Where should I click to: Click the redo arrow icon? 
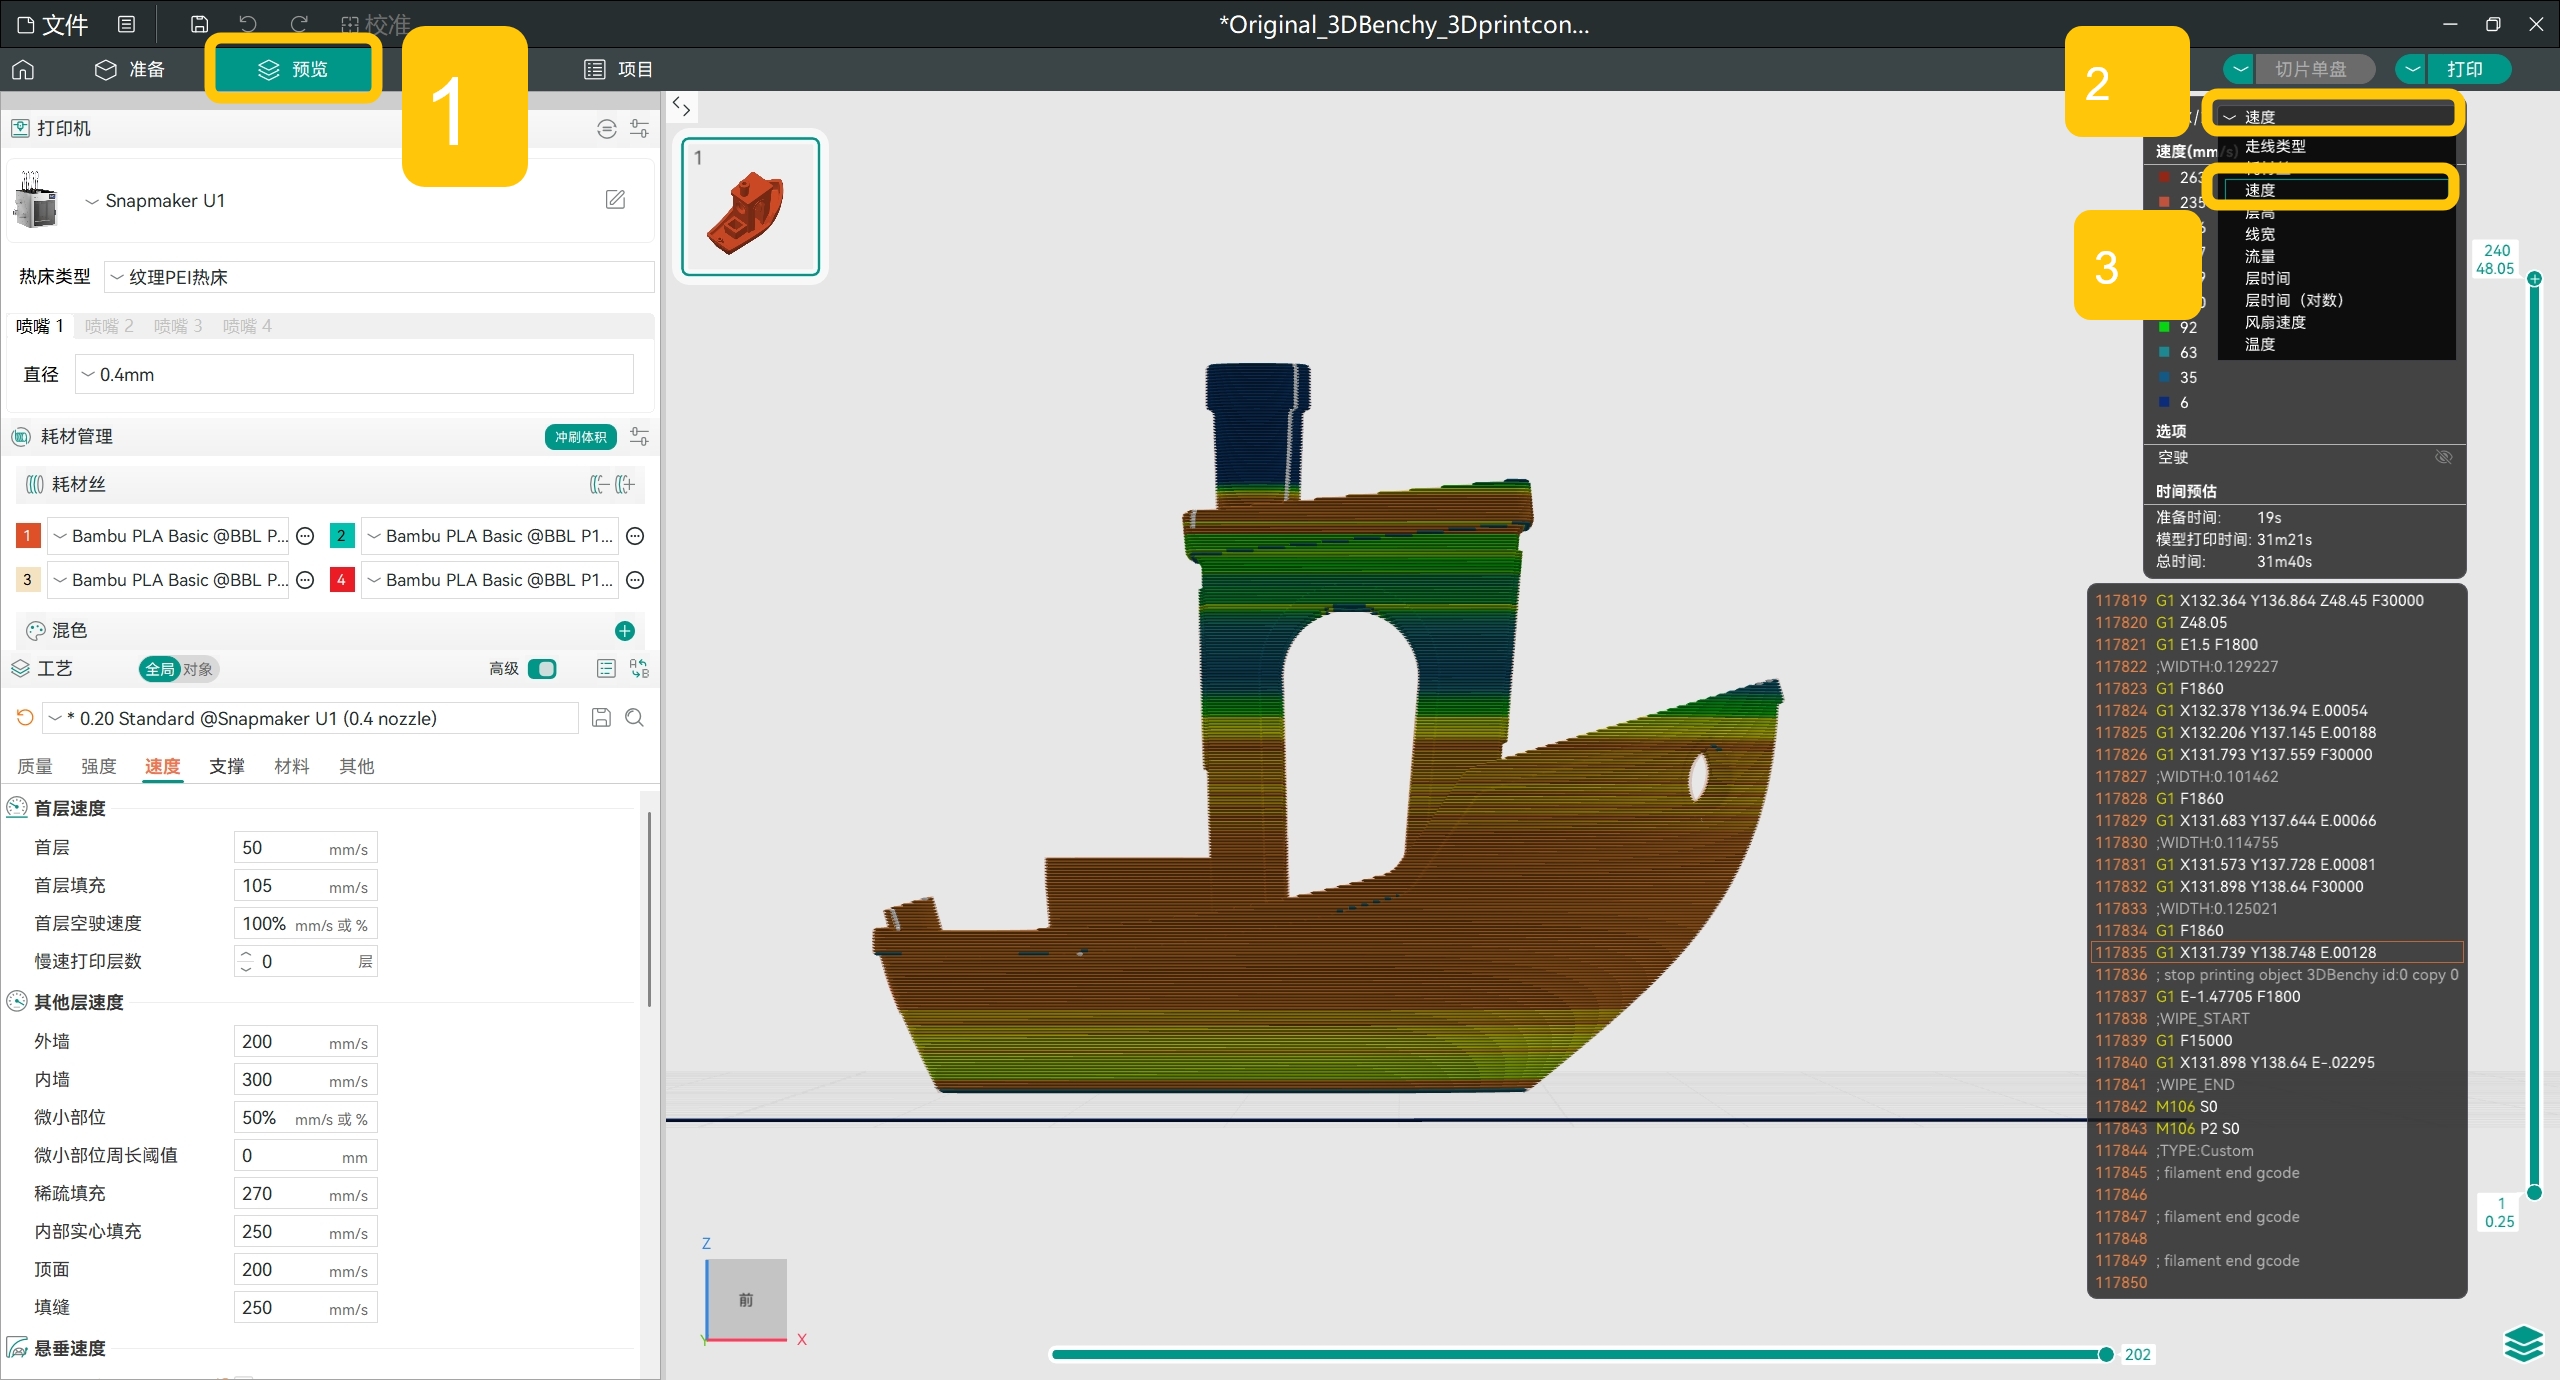pos(298,24)
